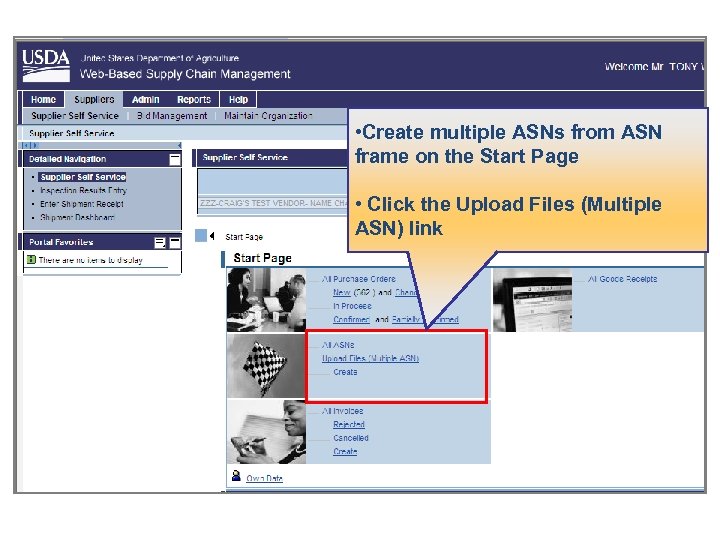
Task: Click the Portal Favorites panel header
Action: point(102,242)
